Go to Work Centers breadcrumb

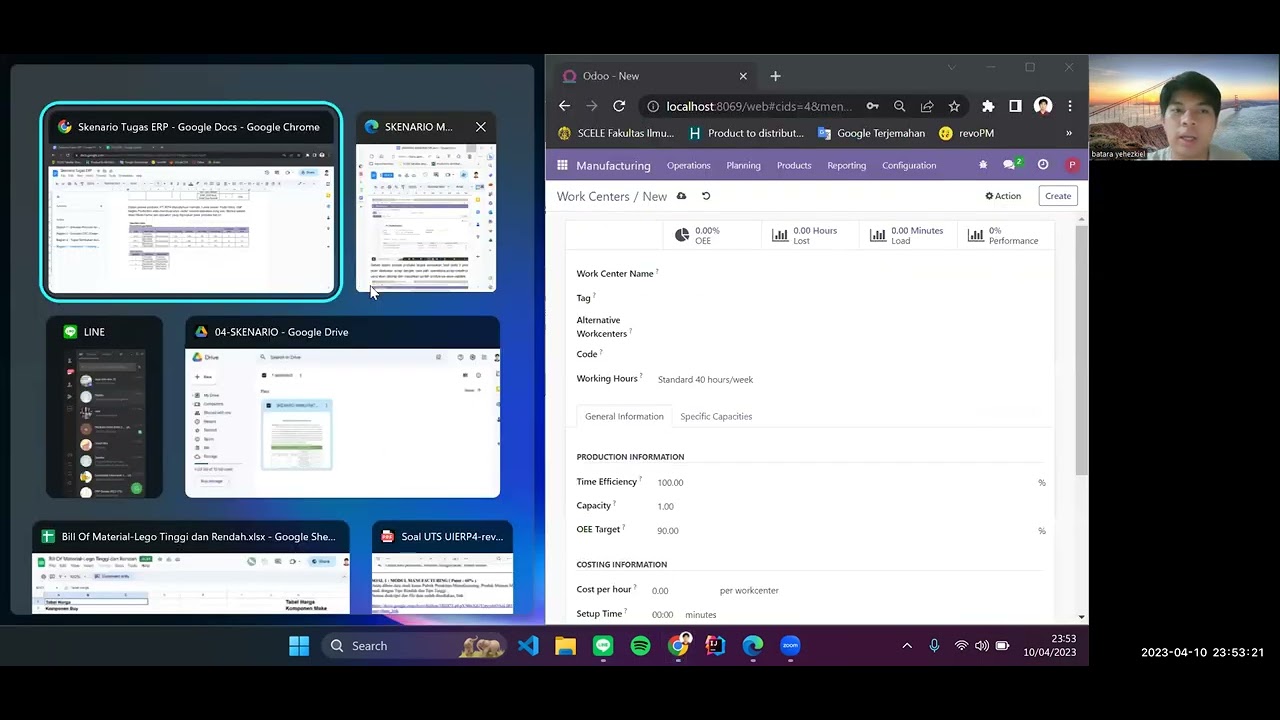click(x=593, y=196)
